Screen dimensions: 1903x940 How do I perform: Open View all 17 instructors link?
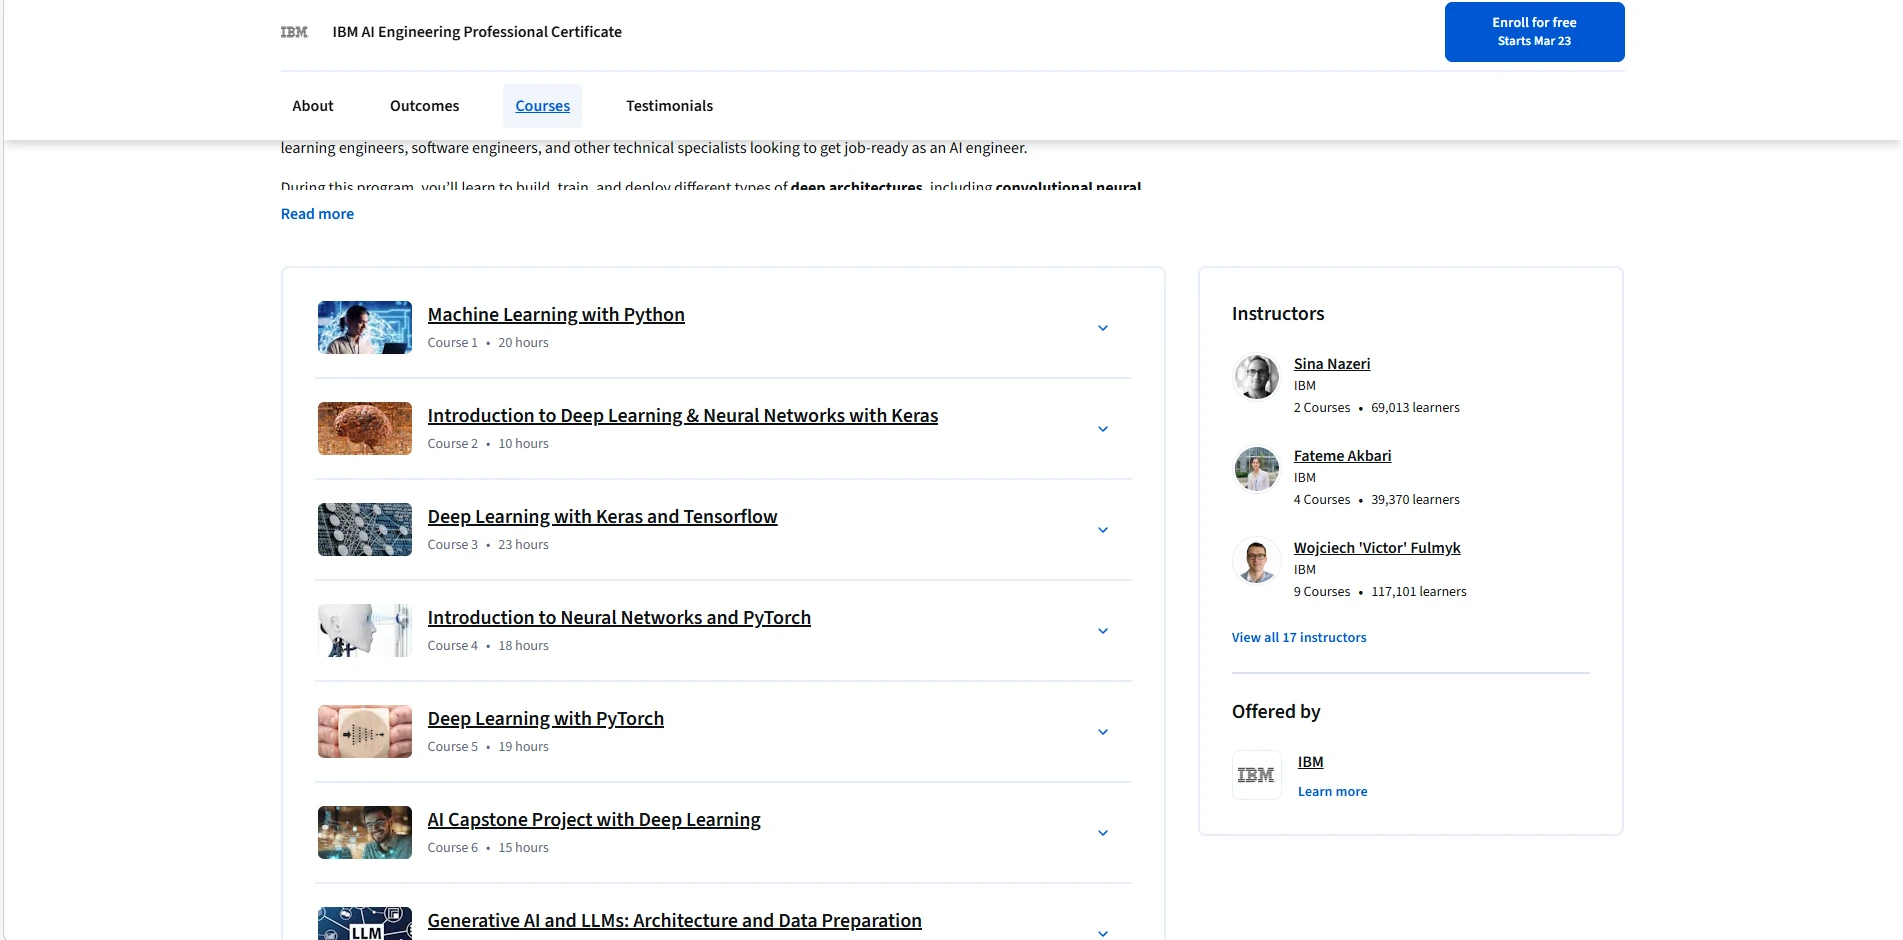point(1298,638)
